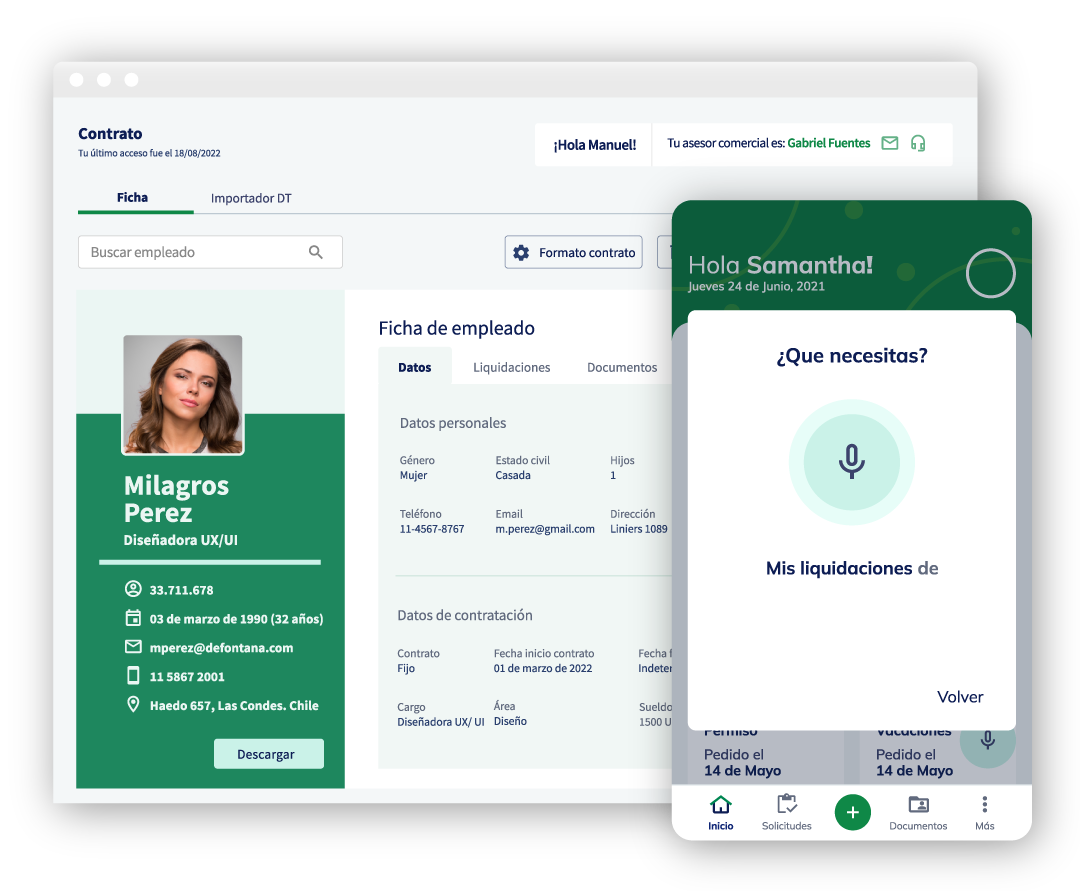The image size is (1080, 891).
Task: Tap the profile avatar circle in mobile header
Action: coord(990,274)
